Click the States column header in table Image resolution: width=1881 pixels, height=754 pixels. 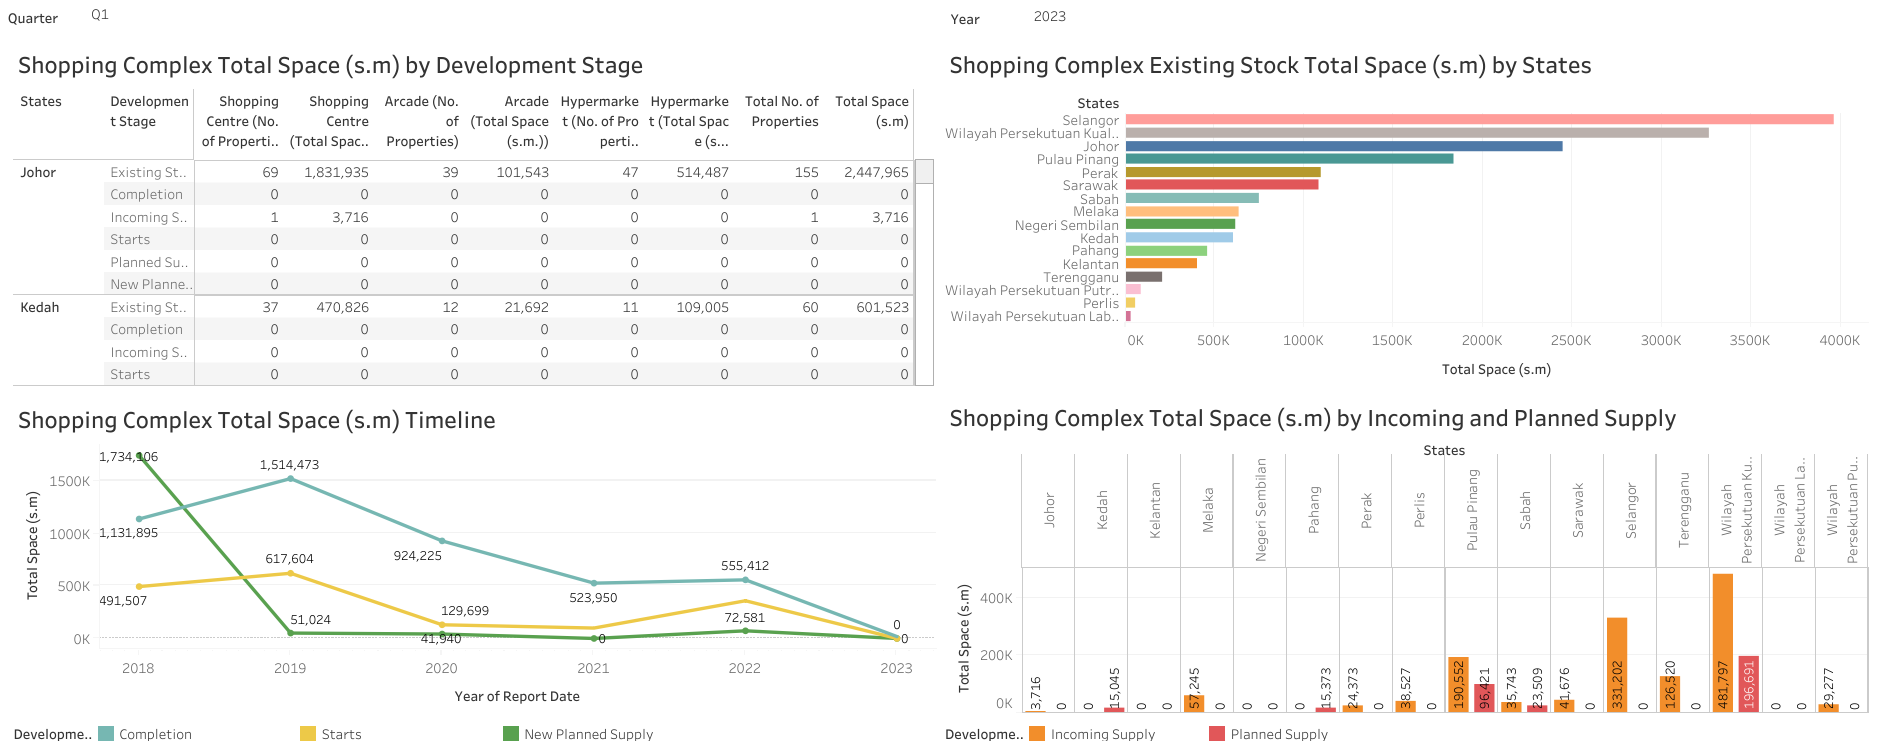[x=41, y=101]
